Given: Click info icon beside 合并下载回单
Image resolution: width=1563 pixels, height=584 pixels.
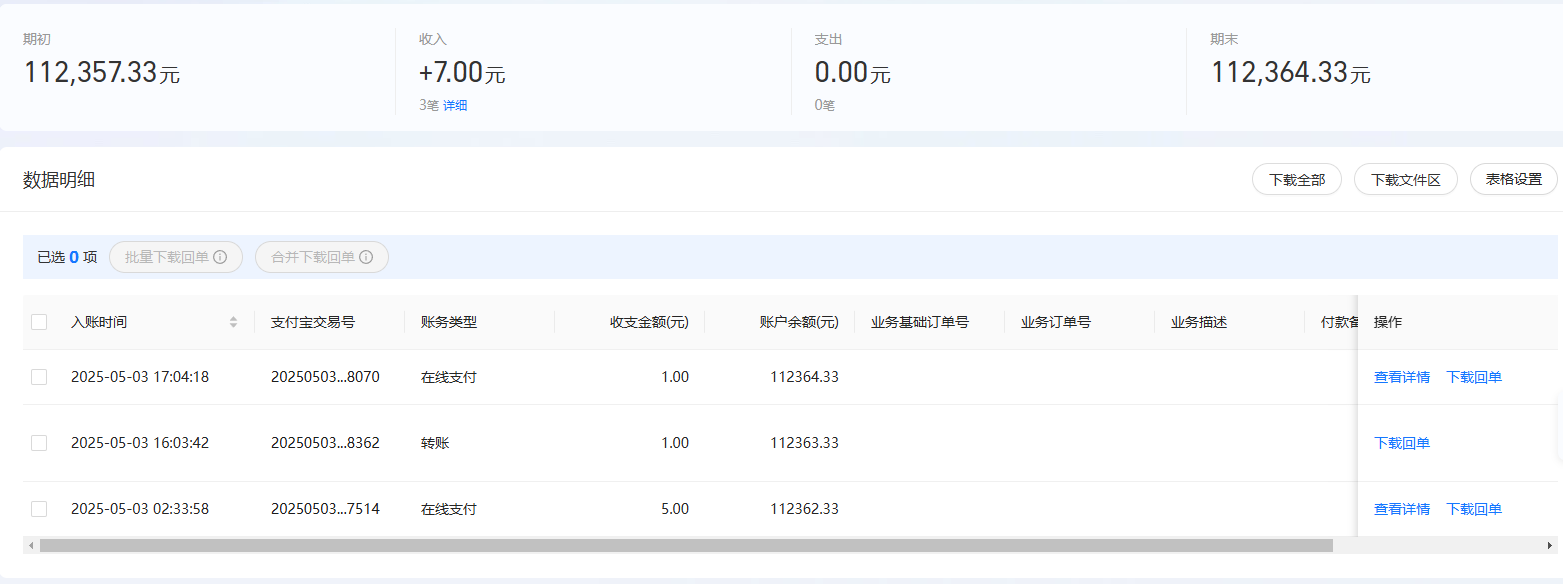Looking at the screenshot, I should point(366,257).
